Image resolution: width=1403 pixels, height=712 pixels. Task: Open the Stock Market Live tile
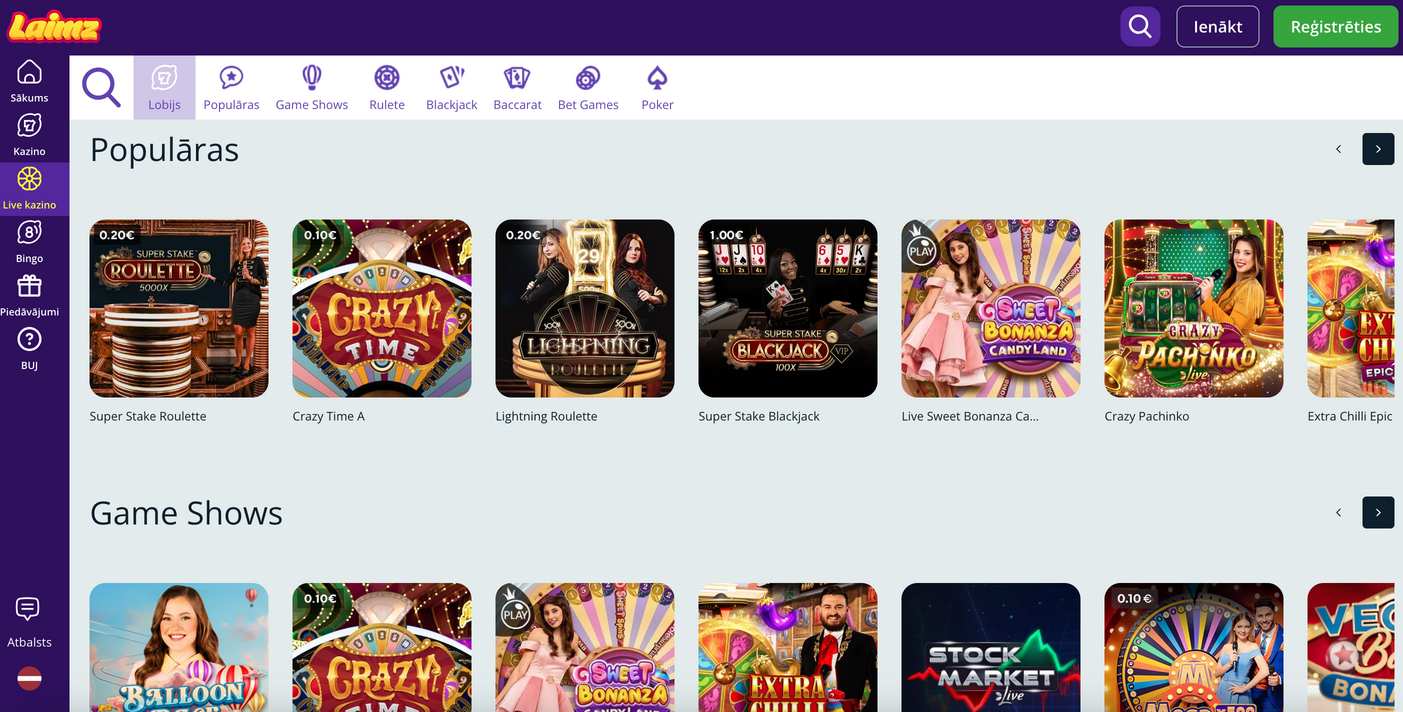pyautogui.click(x=991, y=647)
